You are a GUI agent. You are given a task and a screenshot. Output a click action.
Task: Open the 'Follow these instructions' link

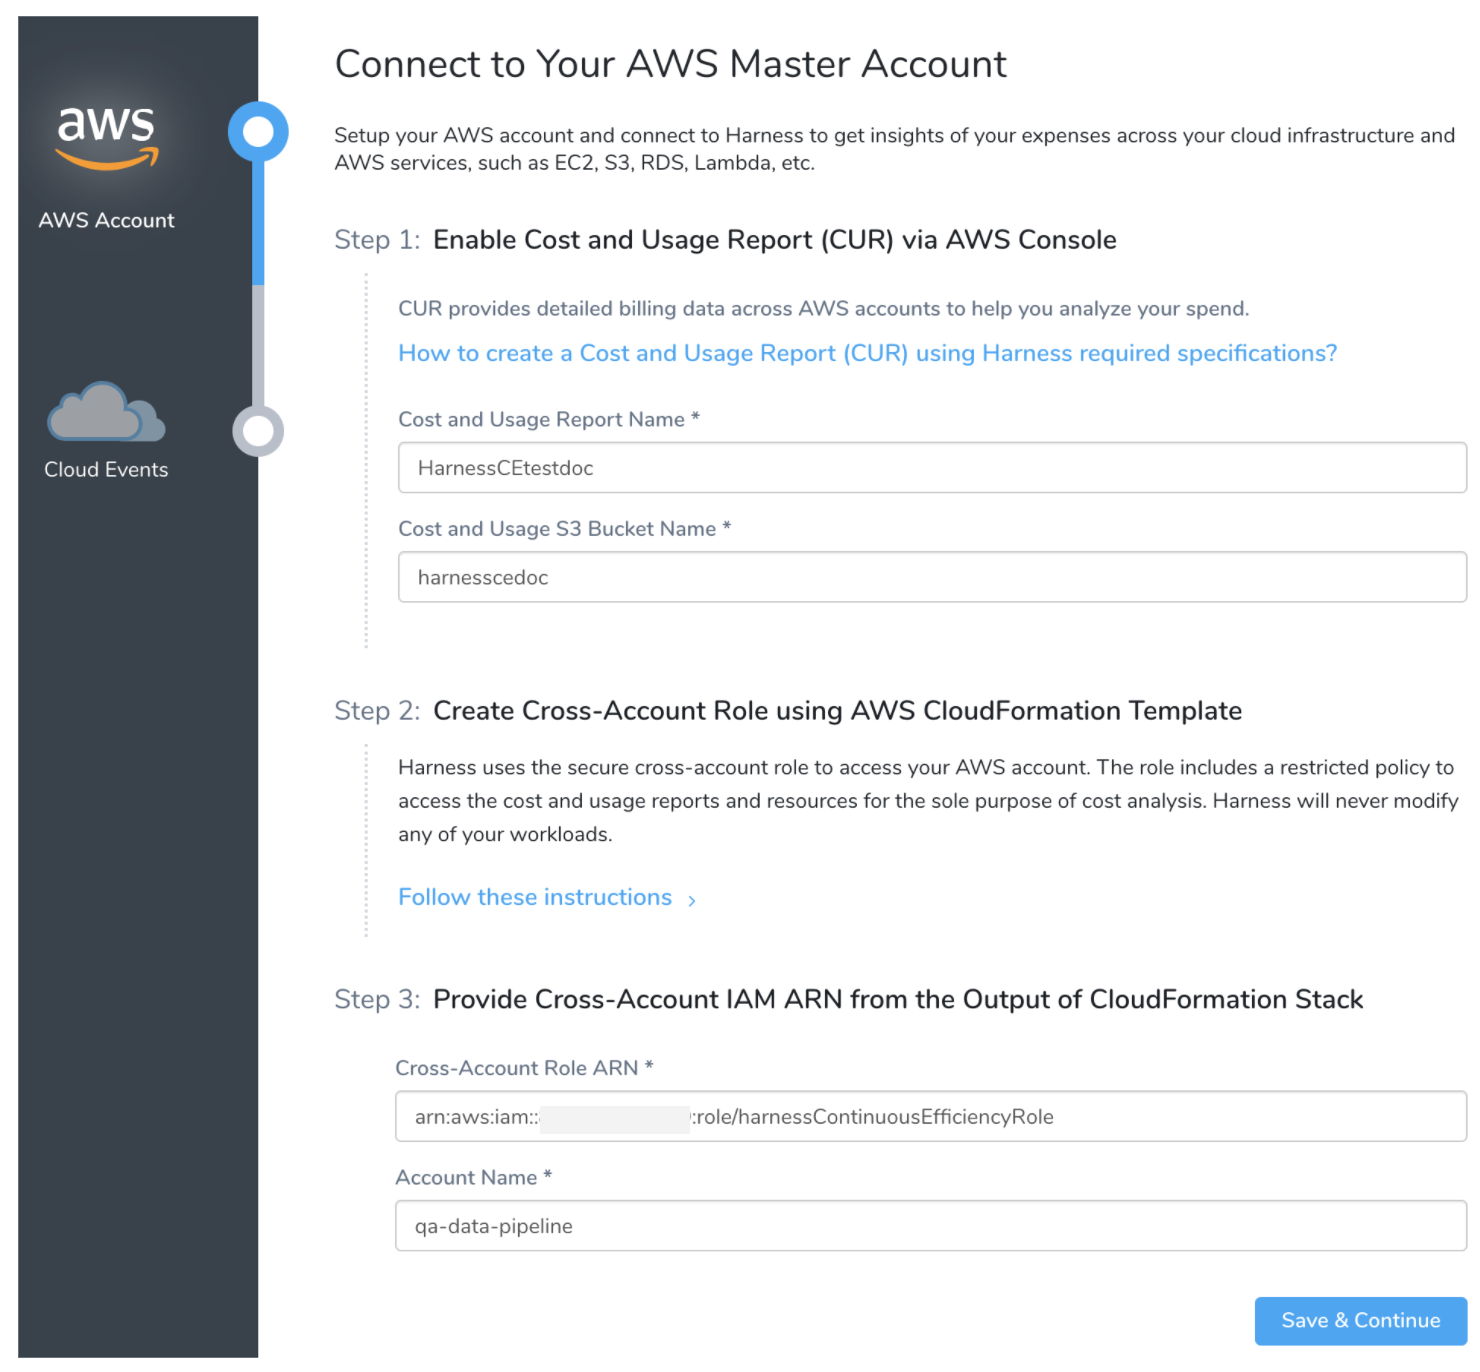point(535,897)
